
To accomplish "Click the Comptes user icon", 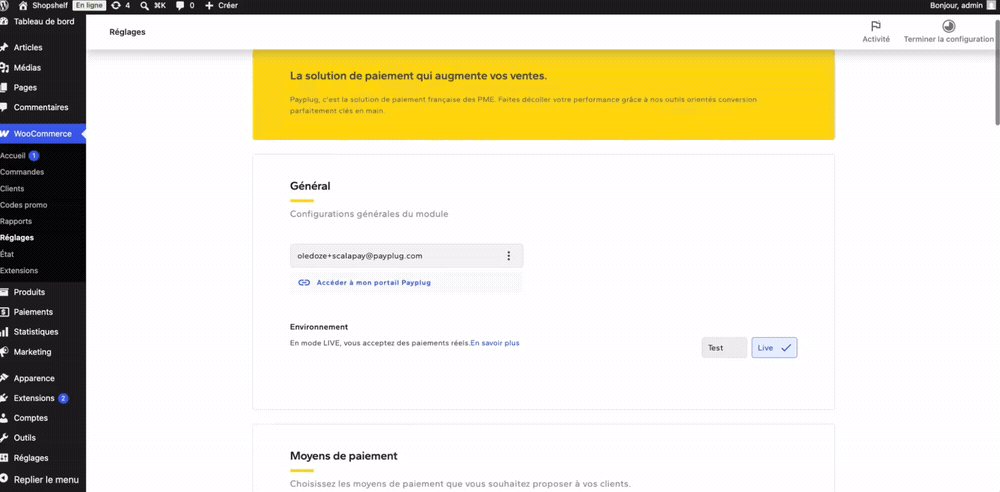I will coord(4,418).
